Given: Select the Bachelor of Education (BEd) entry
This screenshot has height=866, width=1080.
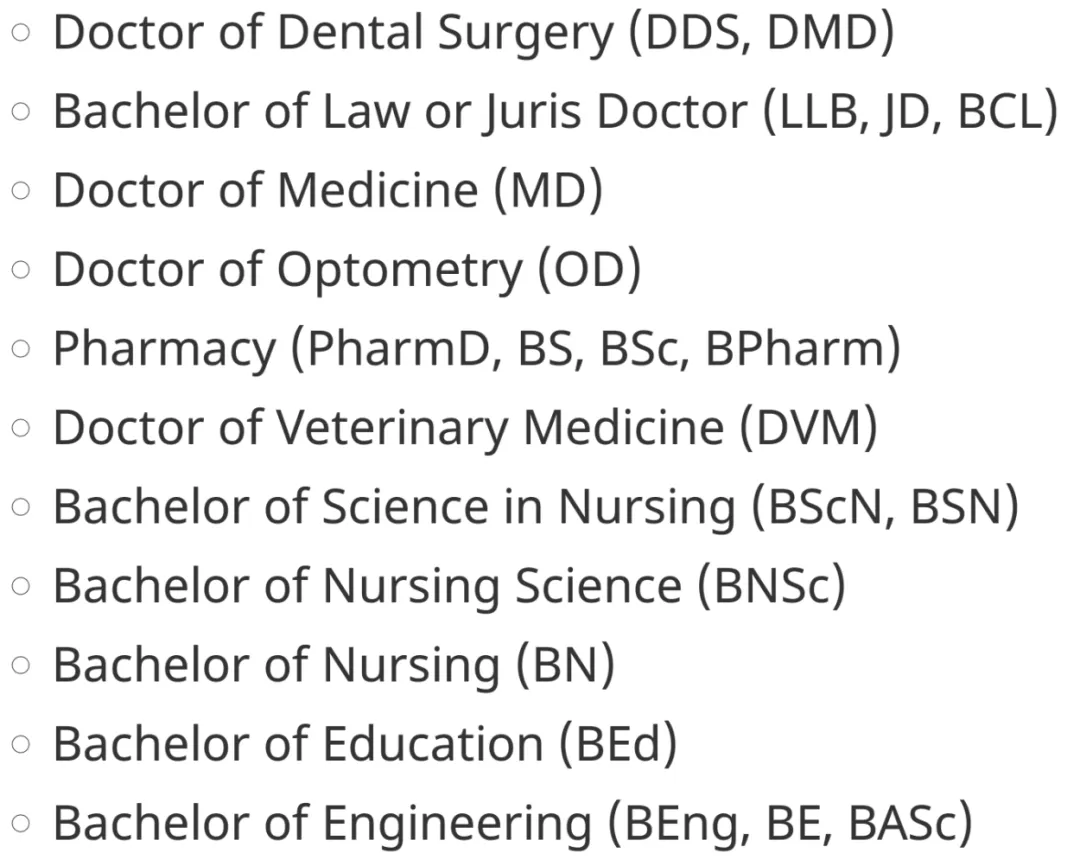Looking at the screenshot, I should tap(365, 743).
